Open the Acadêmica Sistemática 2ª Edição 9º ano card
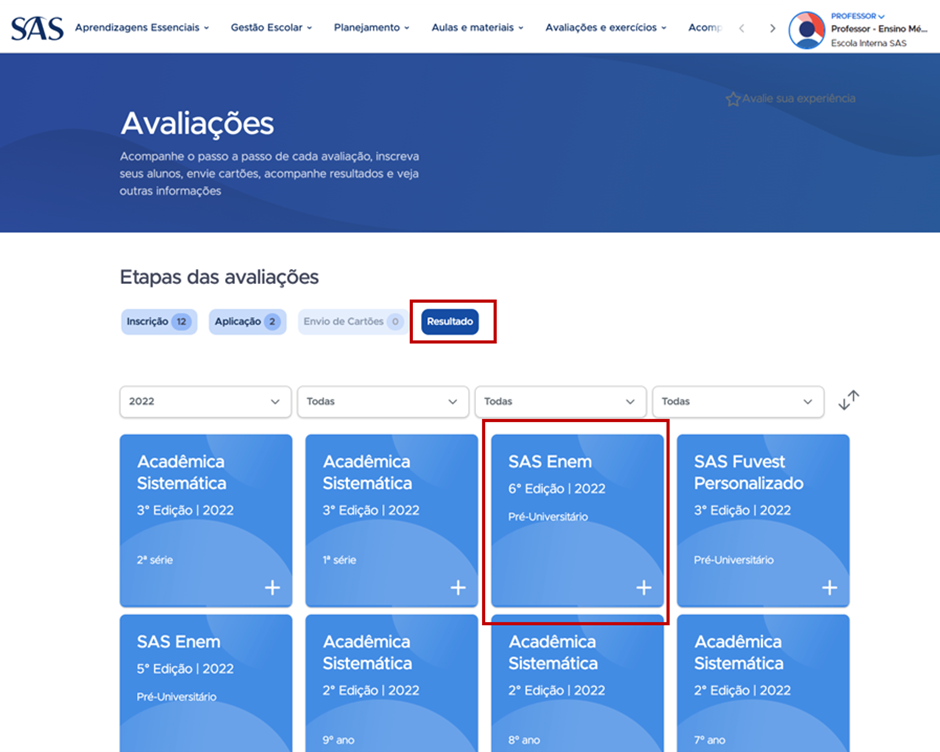 point(392,683)
